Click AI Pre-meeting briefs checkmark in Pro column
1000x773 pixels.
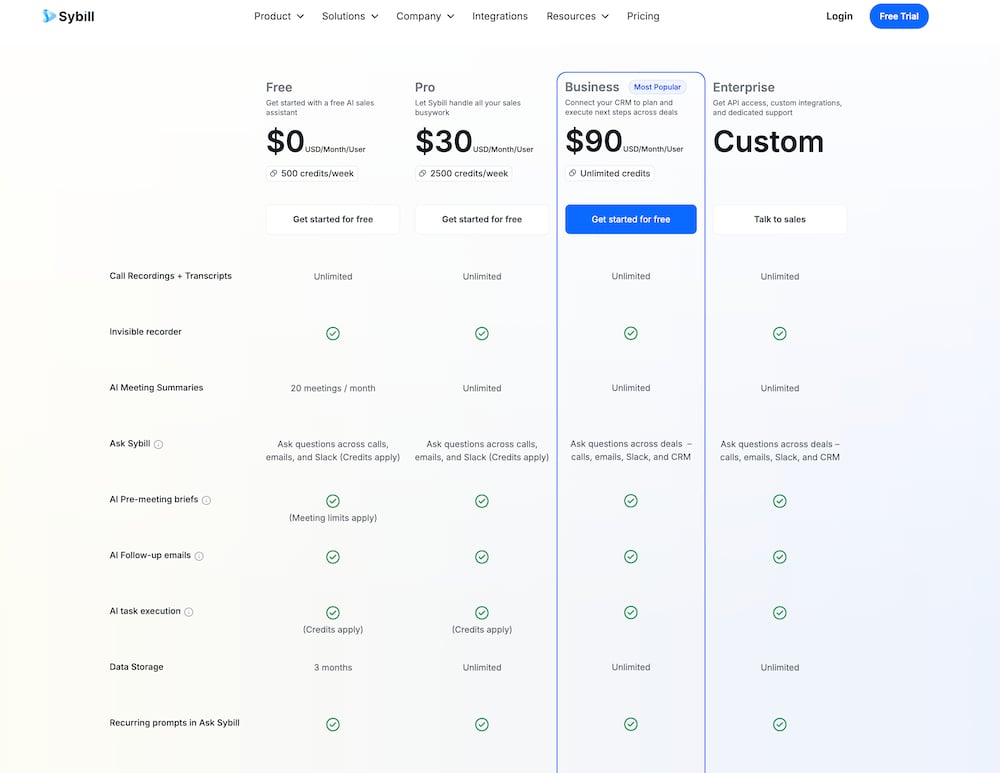click(x=482, y=501)
